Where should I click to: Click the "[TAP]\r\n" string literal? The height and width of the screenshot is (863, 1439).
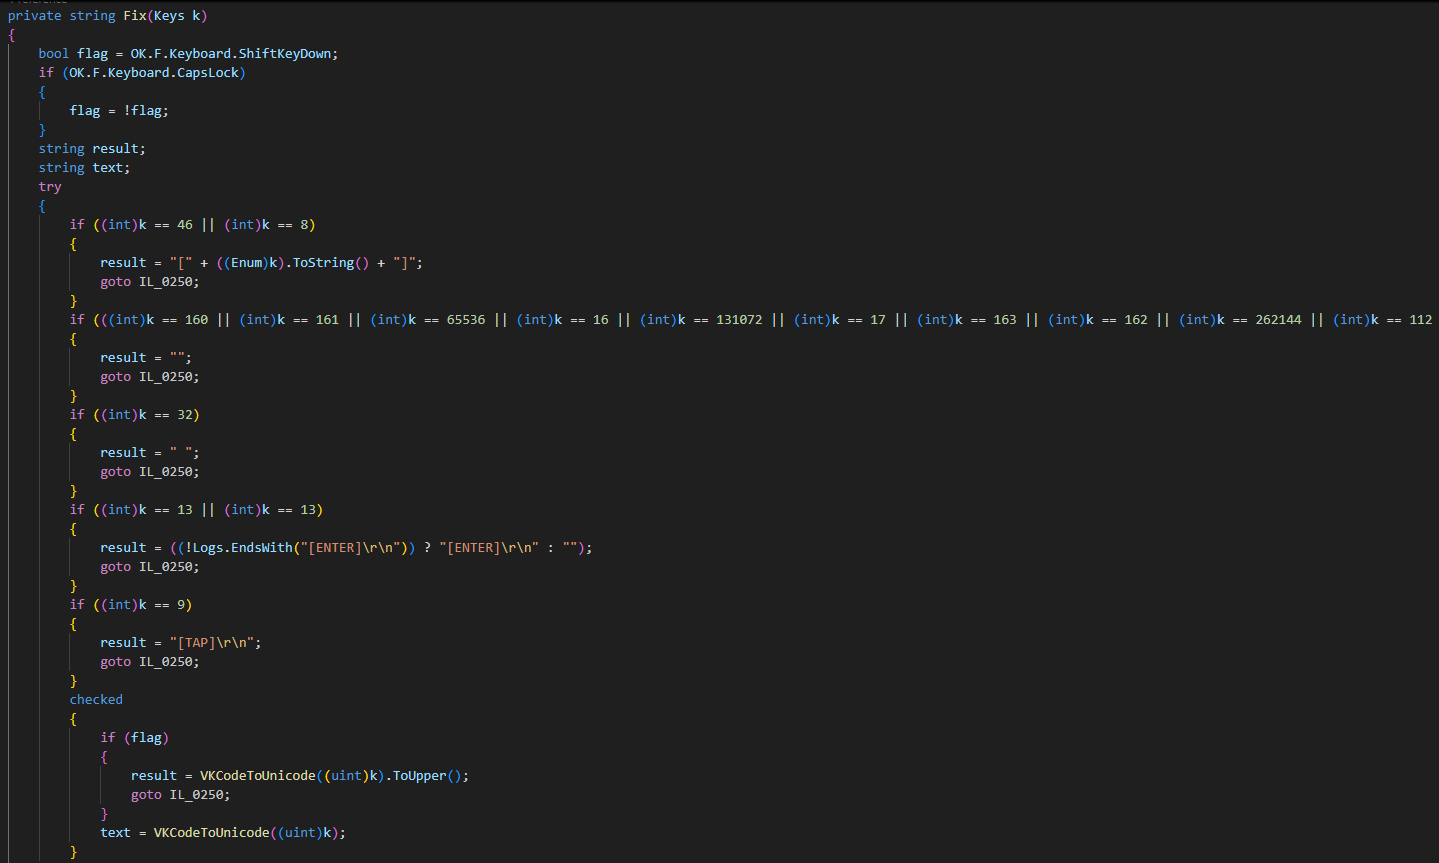[212, 643]
